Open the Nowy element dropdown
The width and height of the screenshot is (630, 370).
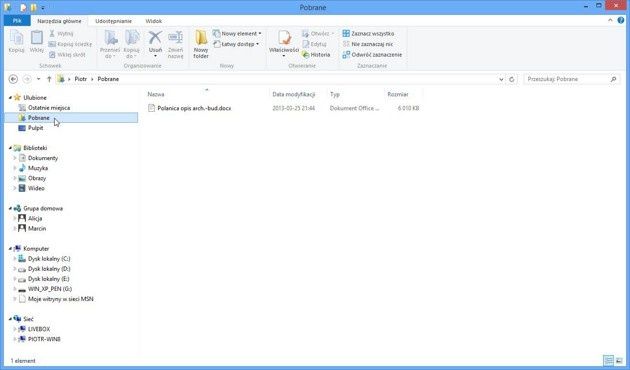[x=237, y=34]
